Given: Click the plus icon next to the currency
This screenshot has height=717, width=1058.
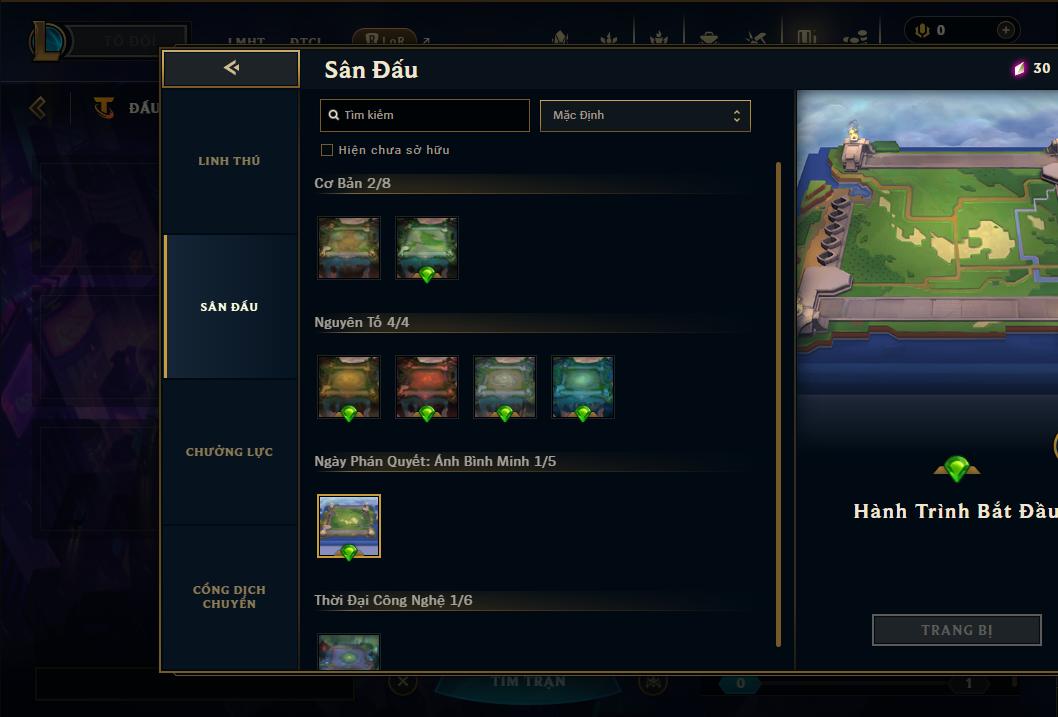Looking at the screenshot, I should point(1005,30).
